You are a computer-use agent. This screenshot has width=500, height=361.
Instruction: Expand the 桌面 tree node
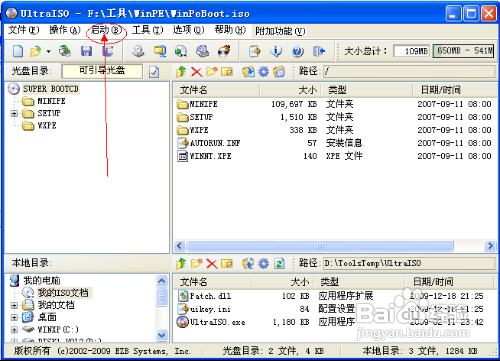[14, 317]
